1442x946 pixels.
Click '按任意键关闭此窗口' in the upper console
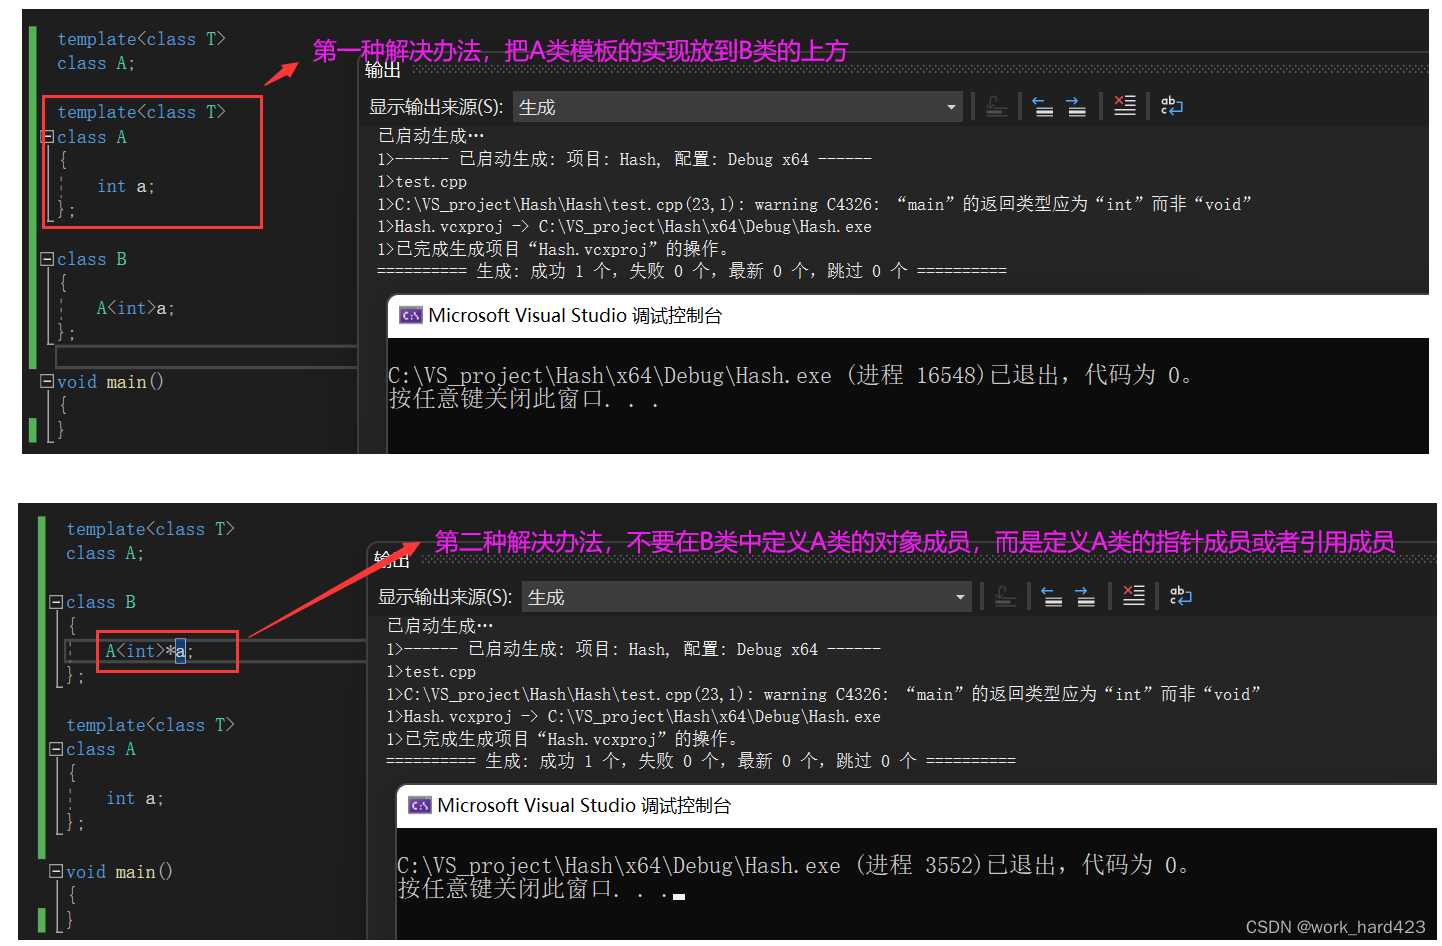pos(524,399)
